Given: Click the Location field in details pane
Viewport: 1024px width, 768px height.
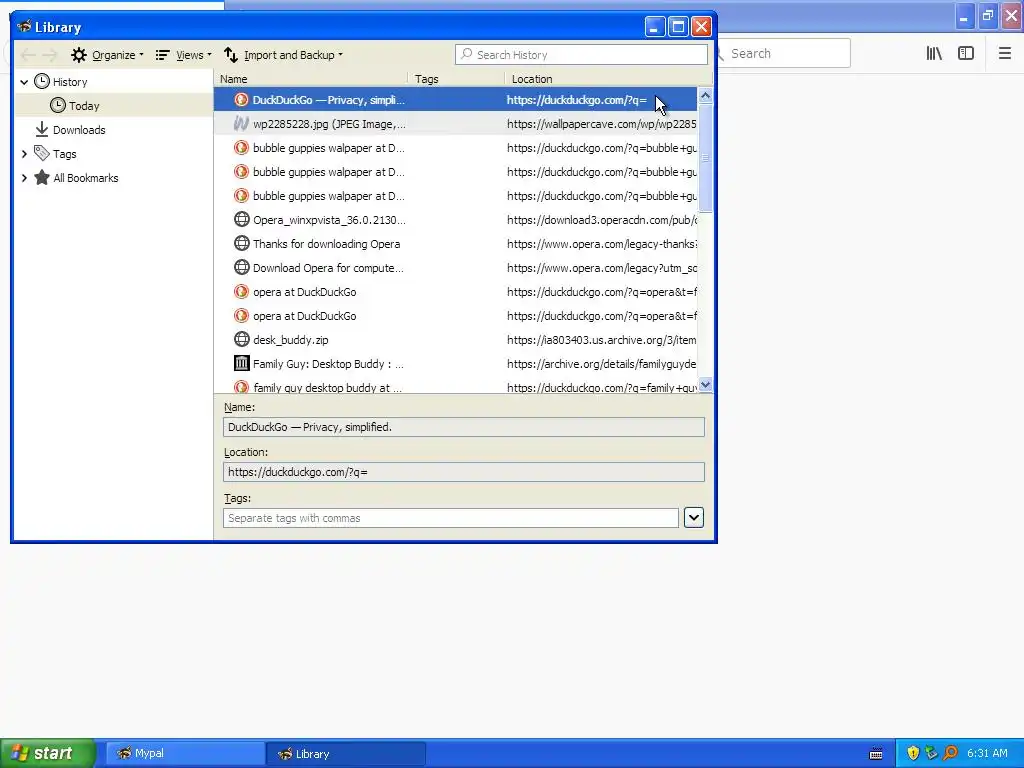Looking at the screenshot, I should [464, 472].
